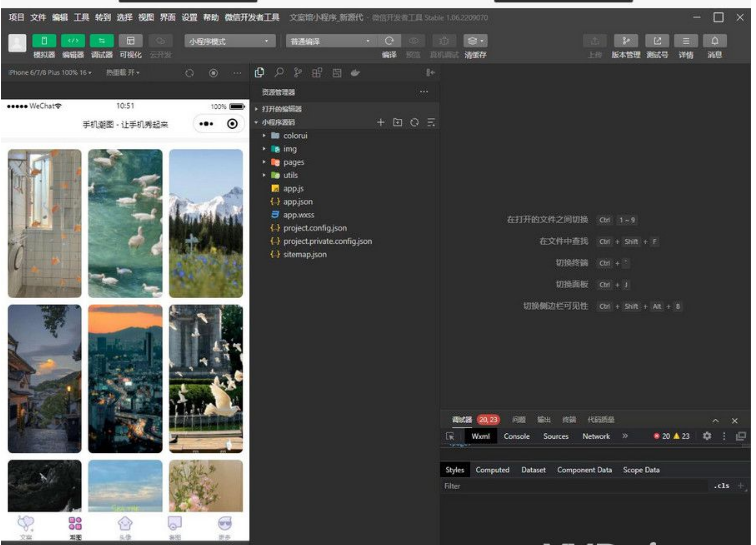
Task: Open the 普通编译 compile mode dropdown
Action: [330, 41]
